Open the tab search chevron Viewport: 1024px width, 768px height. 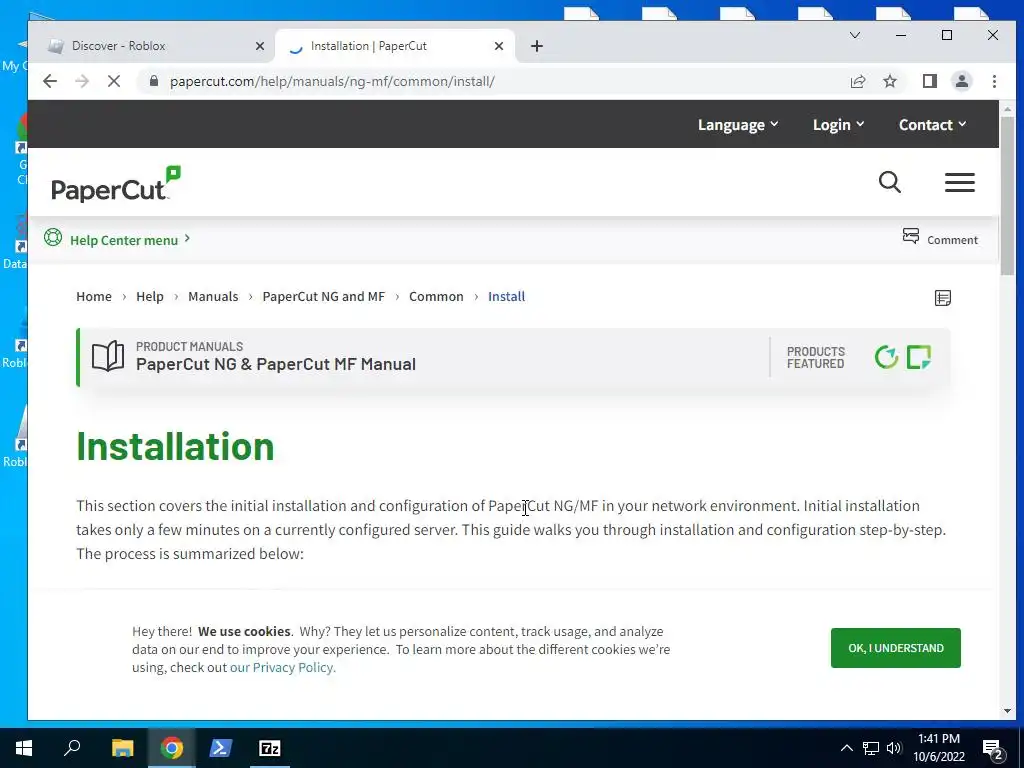(x=854, y=35)
